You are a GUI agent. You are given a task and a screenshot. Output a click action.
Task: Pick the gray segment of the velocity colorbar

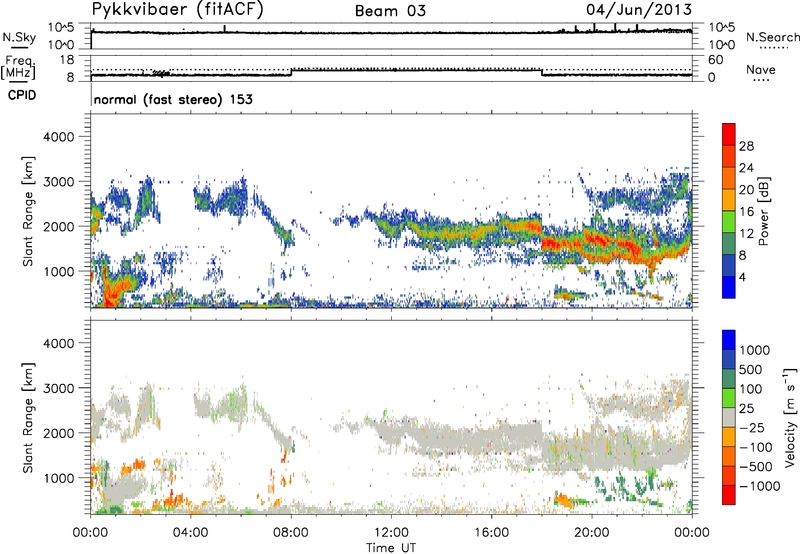pyautogui.click(x=729, y=417)
